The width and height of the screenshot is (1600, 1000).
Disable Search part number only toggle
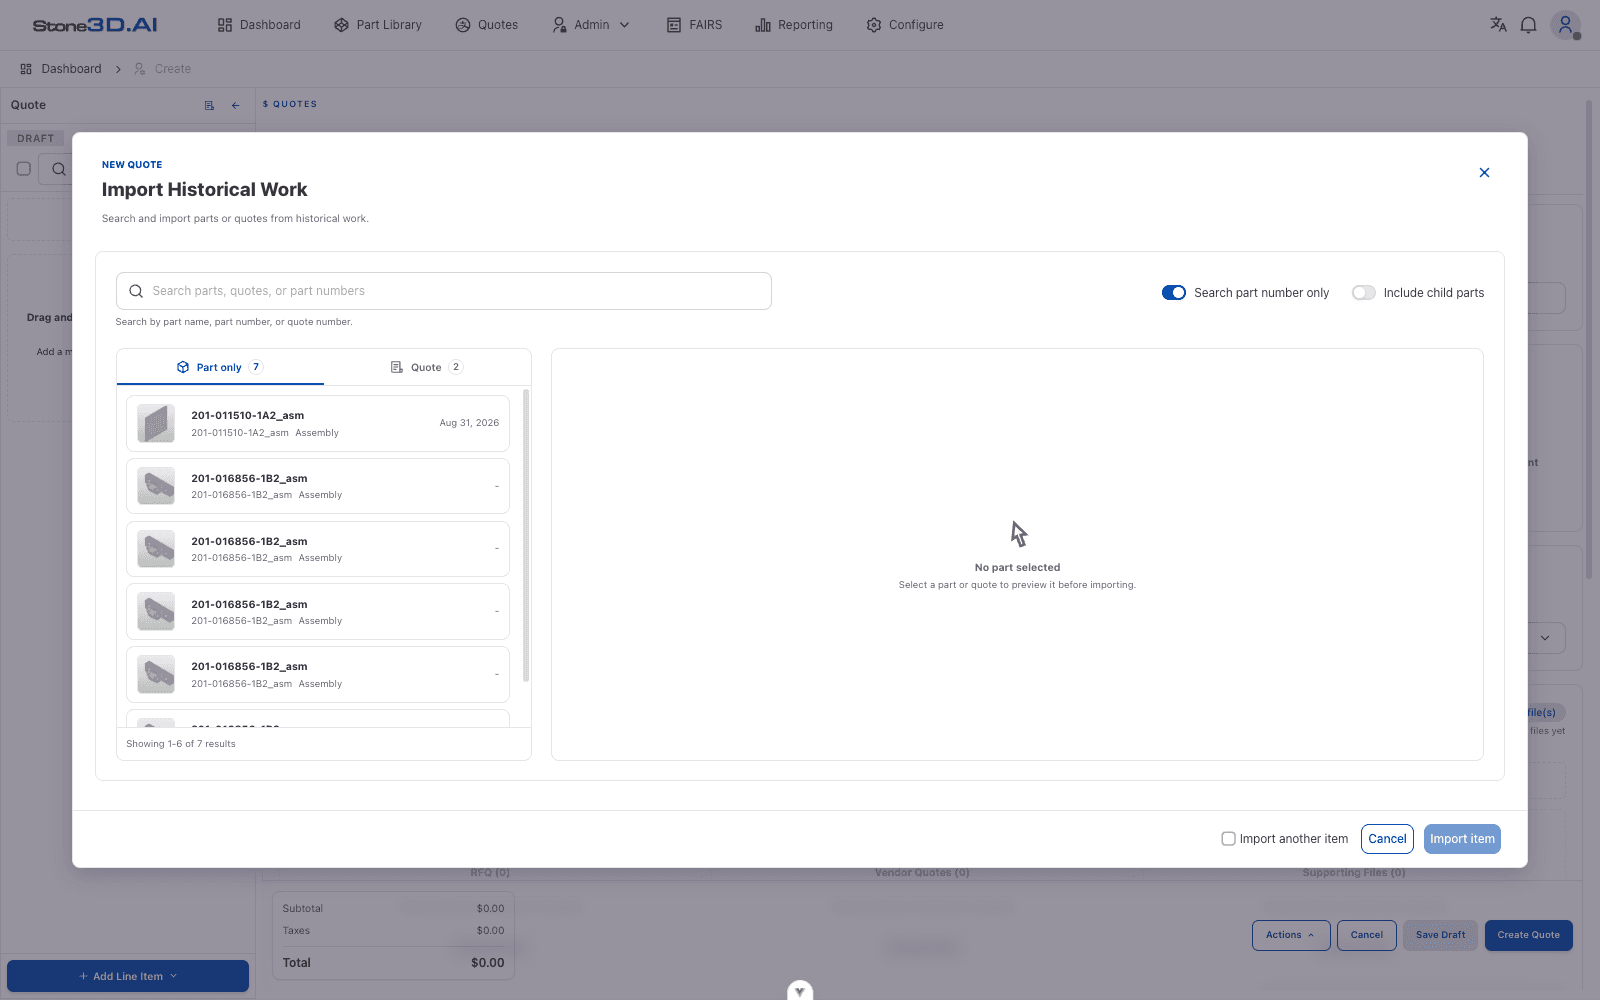pyautogui.click(x=1174, y=293)
